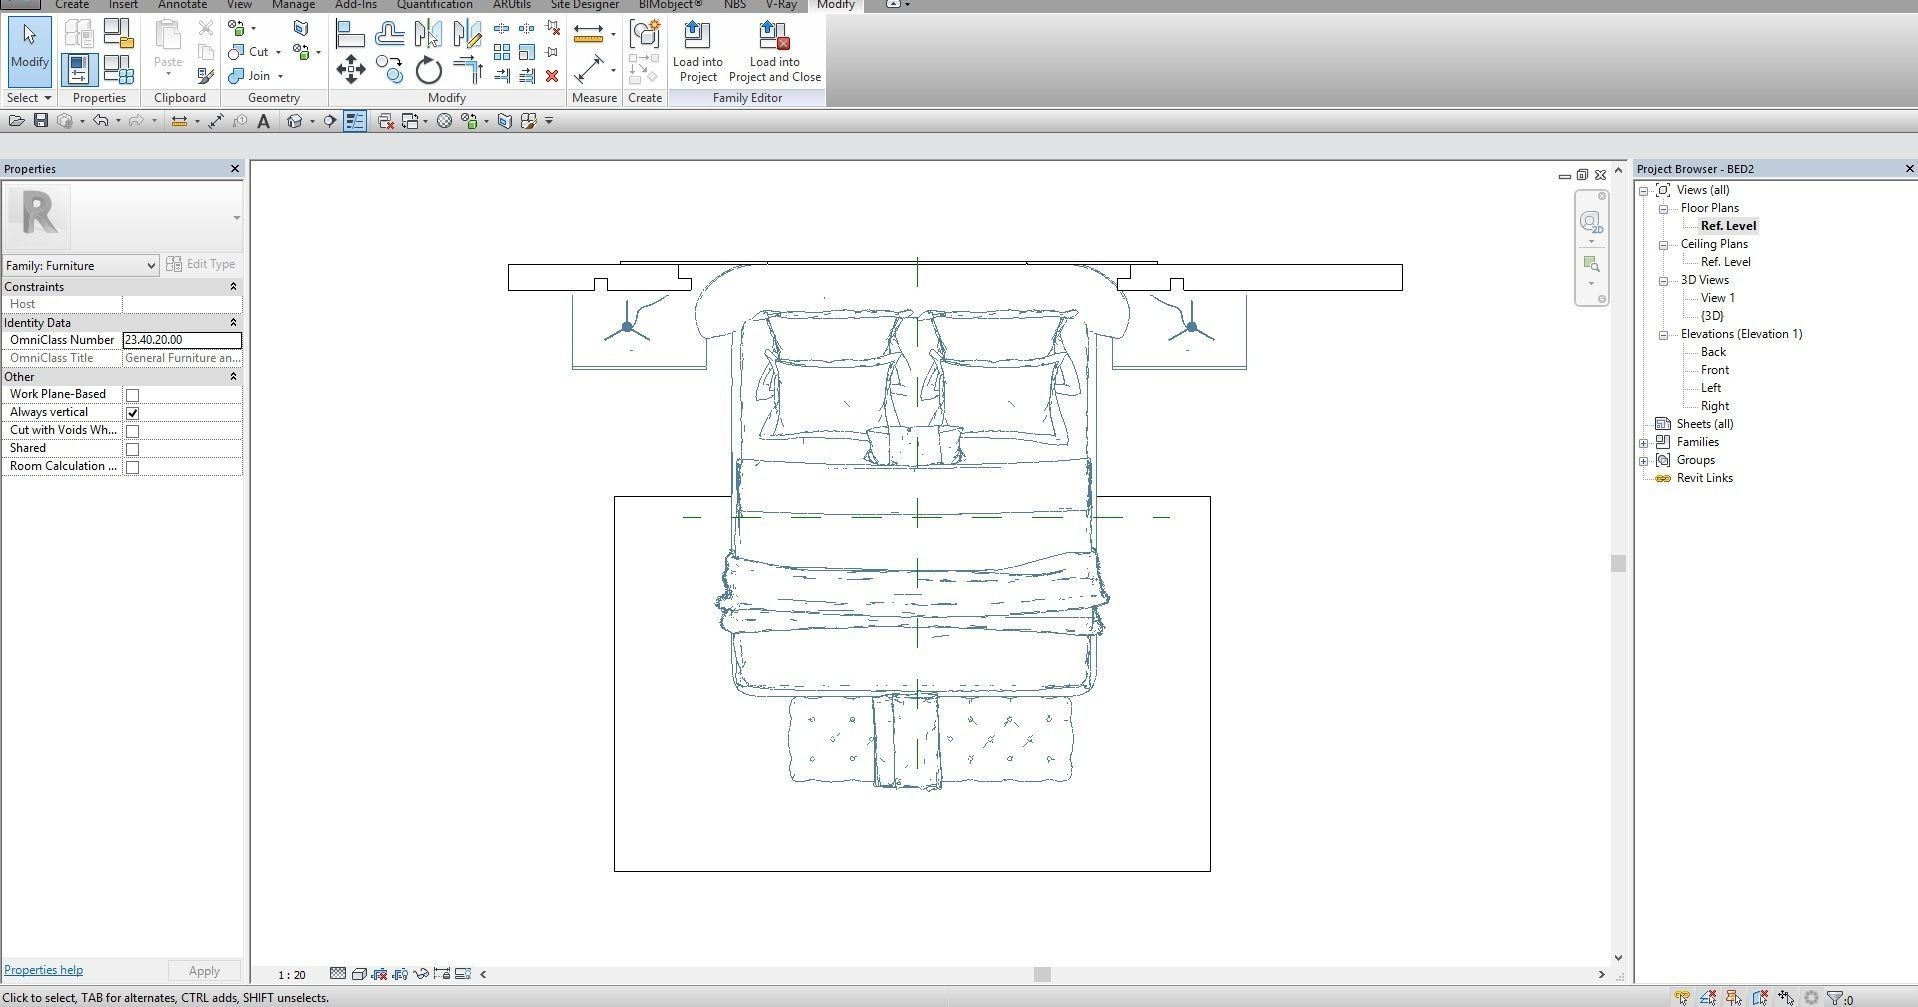The image size is (1918, 1007).
Task: Open the Cut geometry dropdown arrow
Action: pyautogui.click(x=278, y=52)
